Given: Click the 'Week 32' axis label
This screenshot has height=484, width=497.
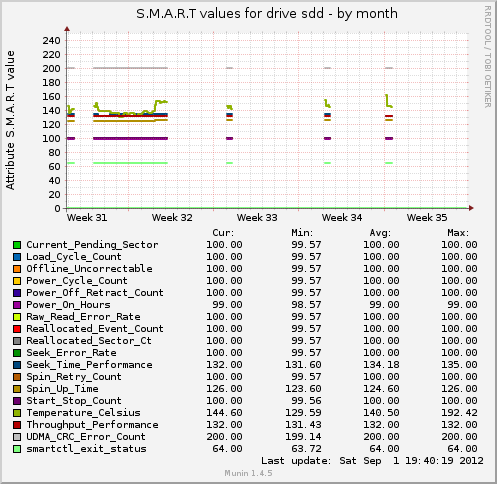Looking at the screenshot, I should pyautogui.click(x=172, y=218).
